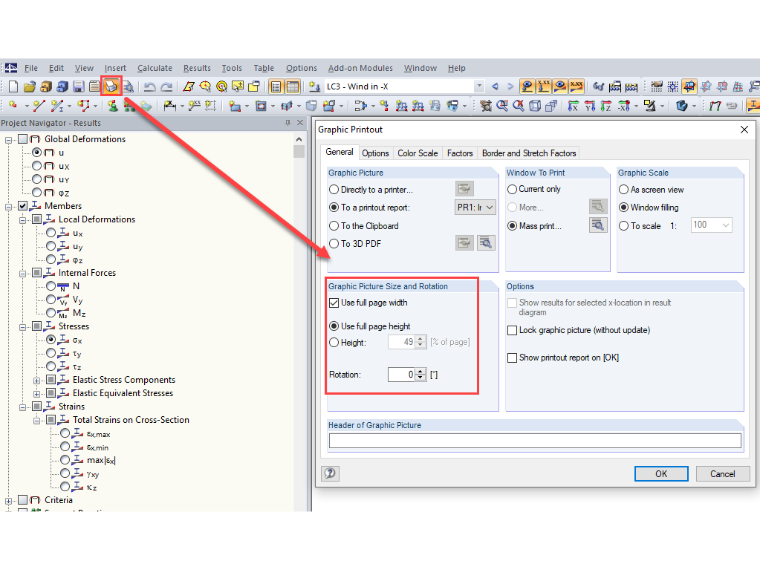760x570 pixels.
Task: Click view in X direction icon
Action: [573, 106]
